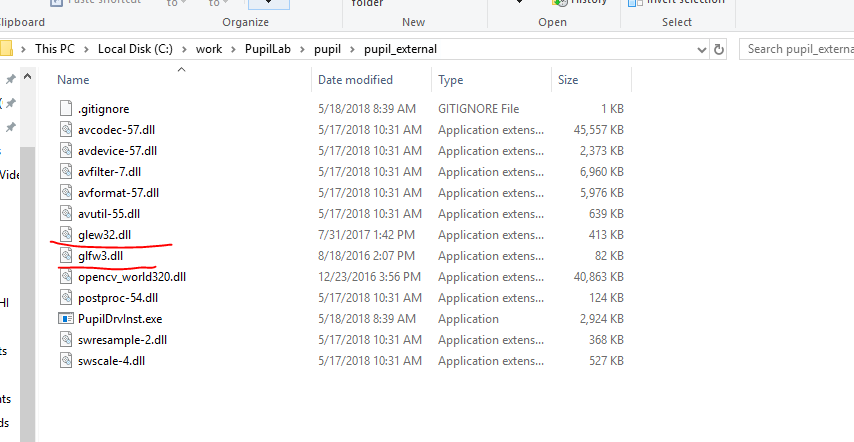Open the address bar history dropdown

(702, 50)
